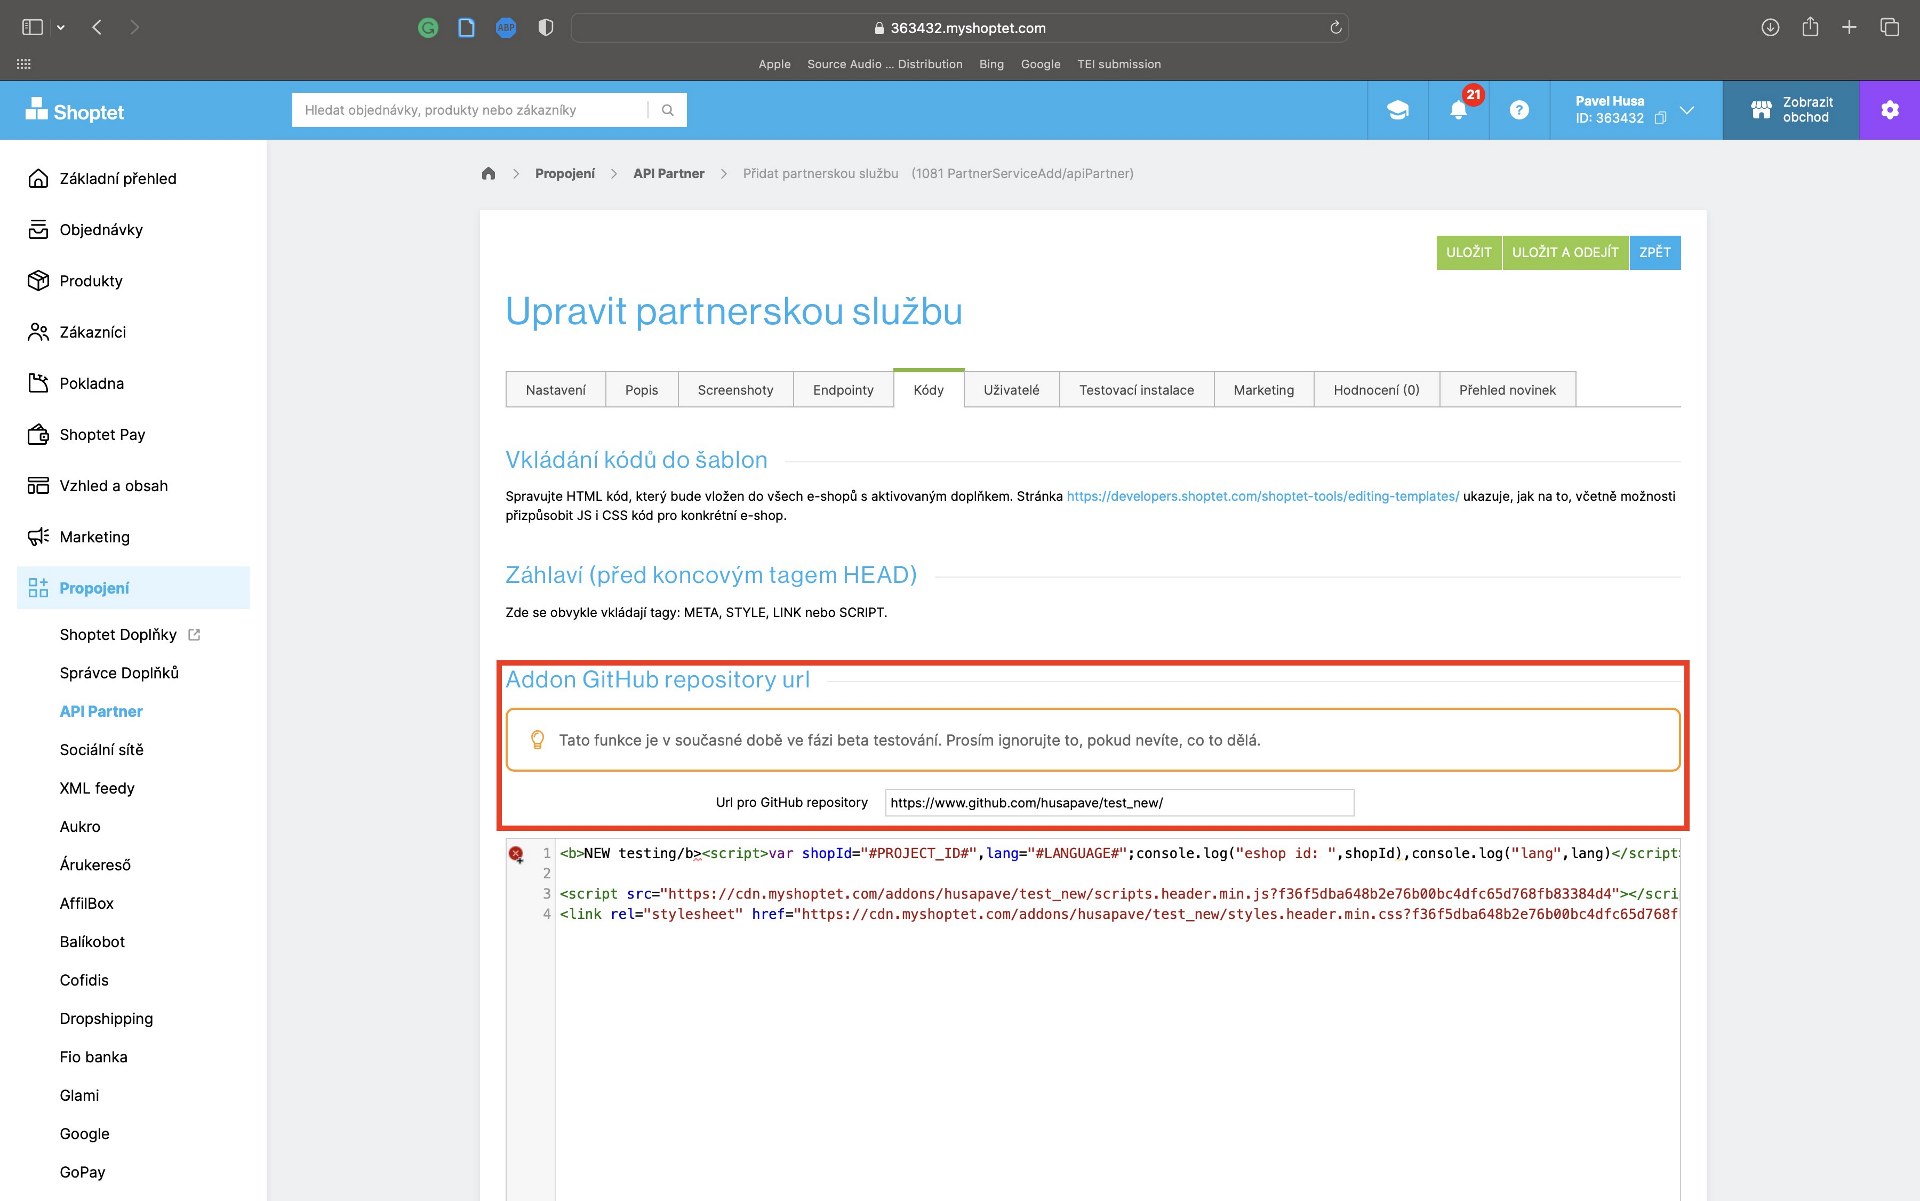The image size is (1920, 1201).
Task: Select the Kódy tab
Action: tap(928, 389)
